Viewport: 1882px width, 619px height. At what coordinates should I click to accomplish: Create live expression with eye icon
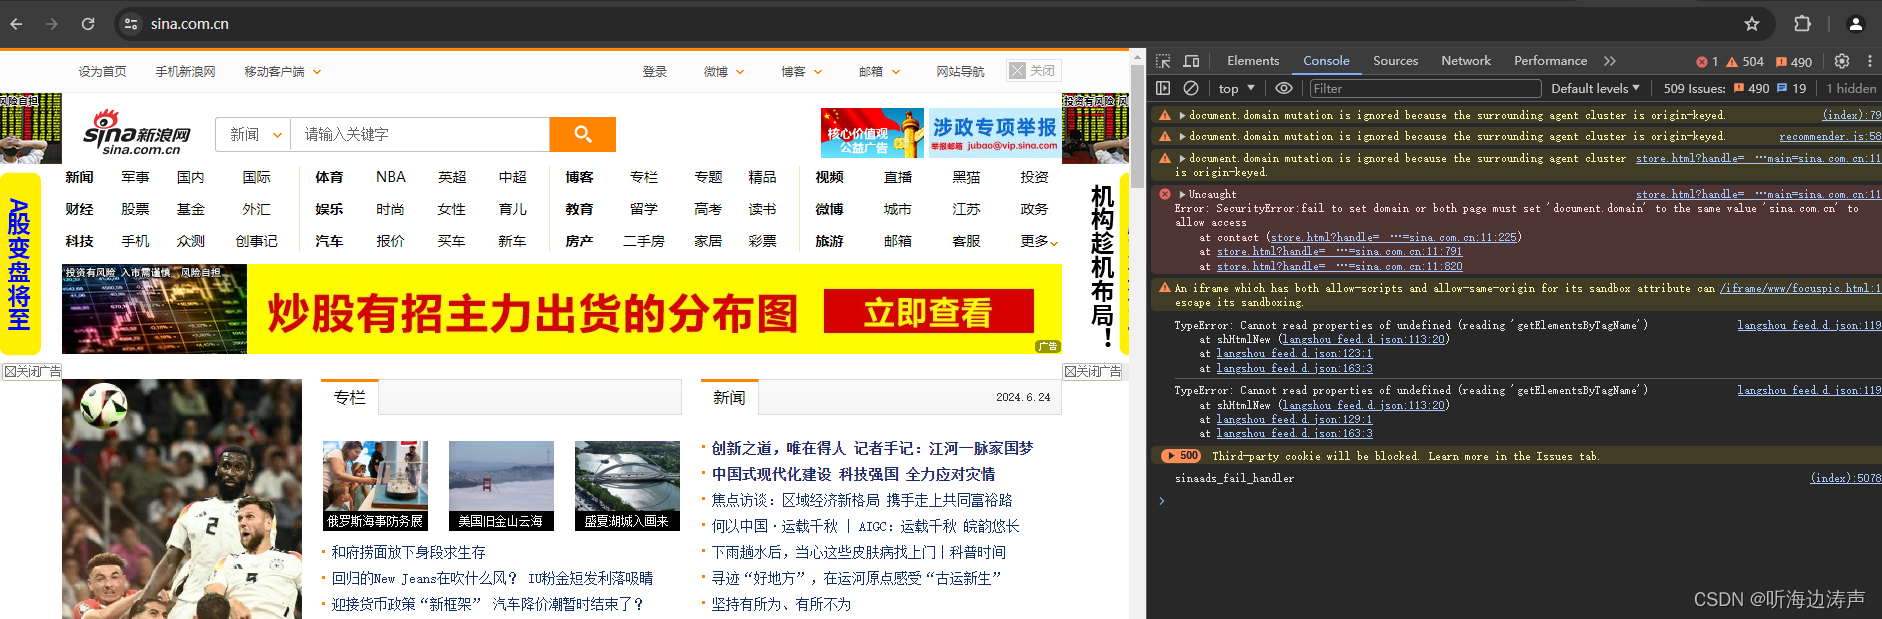pyautogui.click(x=1284, y=88)
